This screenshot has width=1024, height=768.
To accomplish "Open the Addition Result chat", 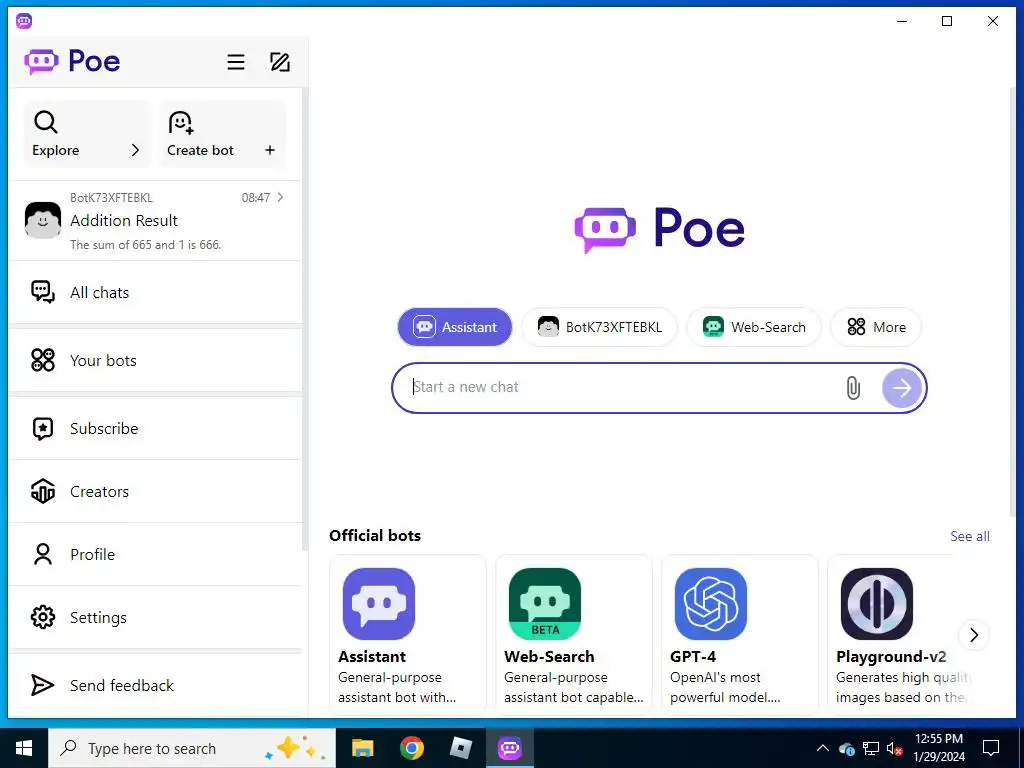I will click(155, 221).
